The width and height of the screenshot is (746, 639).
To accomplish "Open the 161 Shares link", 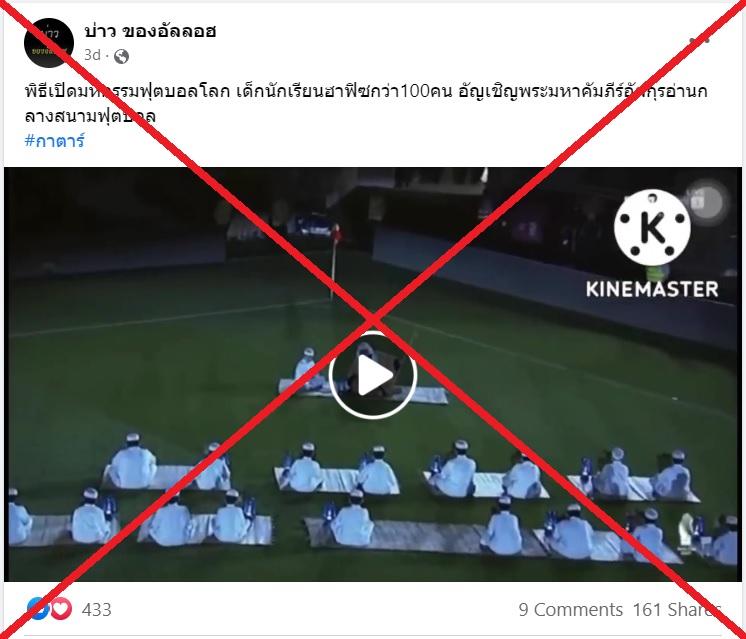I will [677, 610].
